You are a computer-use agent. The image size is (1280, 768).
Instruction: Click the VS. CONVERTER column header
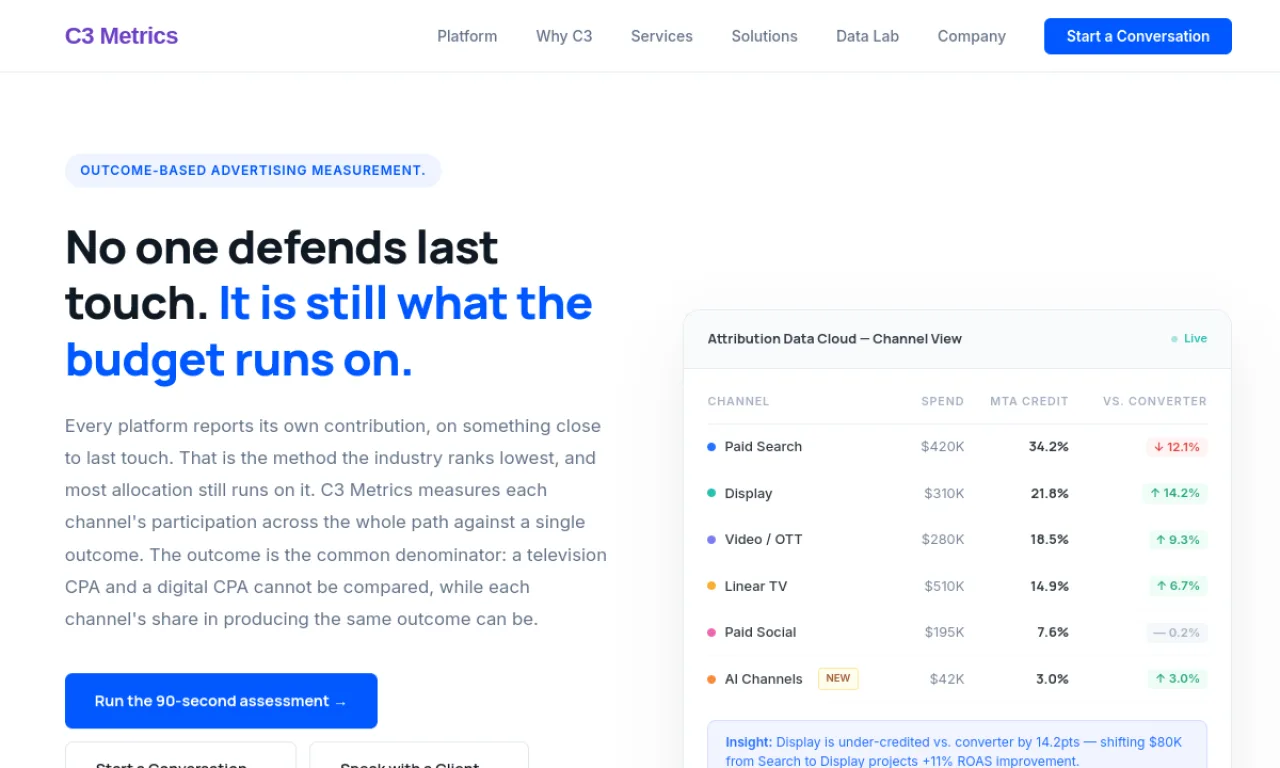coord(1155,401)
